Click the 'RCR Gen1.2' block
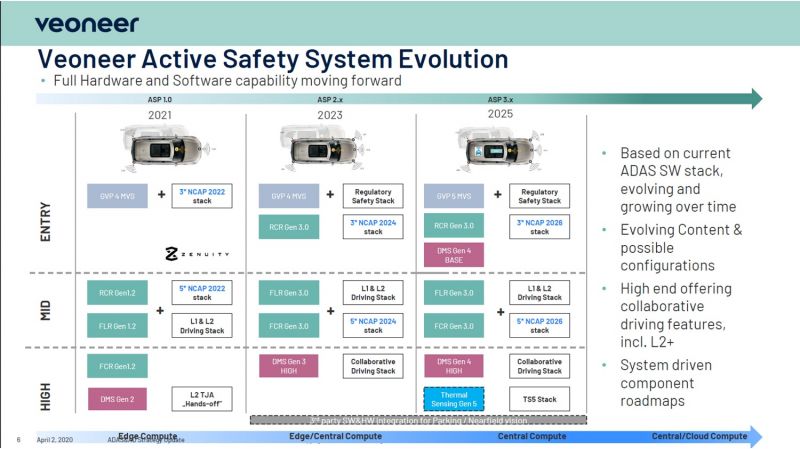The width and height of the screenshot is (800, 449). (x=117, y=293)
